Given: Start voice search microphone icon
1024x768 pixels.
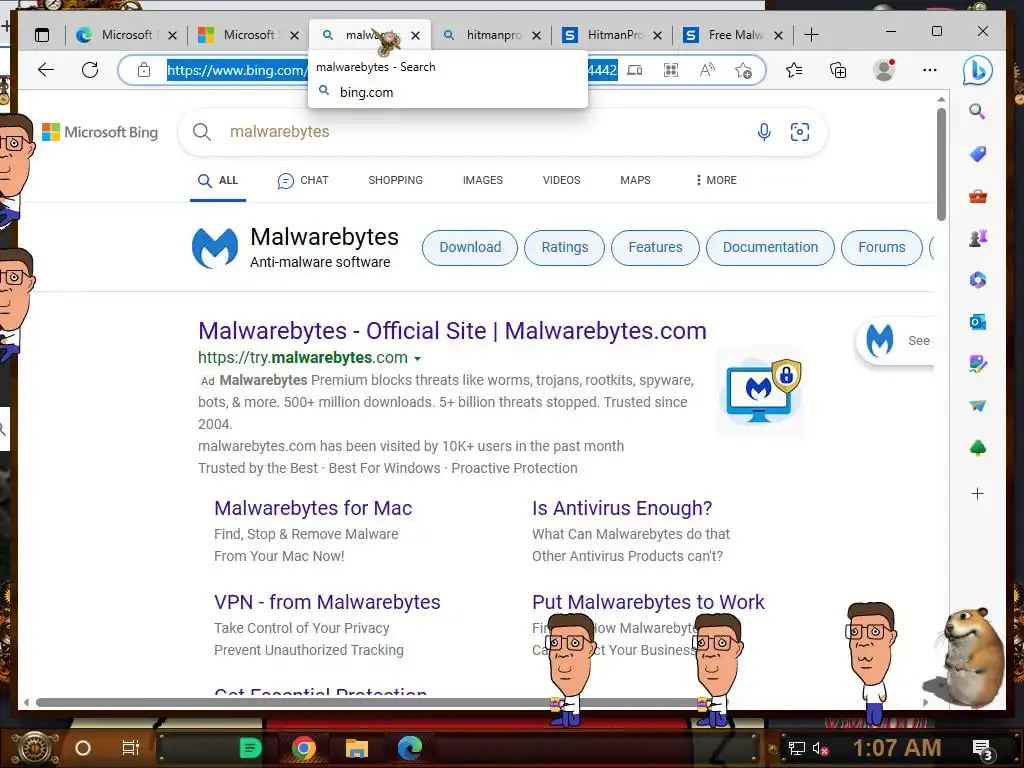Looking at the screenshot, I should (764, 132).
